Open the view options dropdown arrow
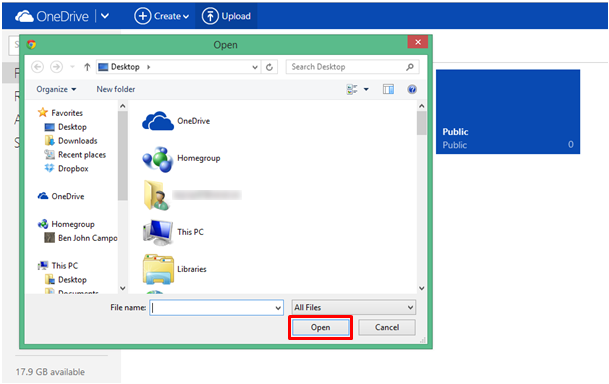Image resolution: width=609 pixels, height=384 pixels. tap(366, 90)
